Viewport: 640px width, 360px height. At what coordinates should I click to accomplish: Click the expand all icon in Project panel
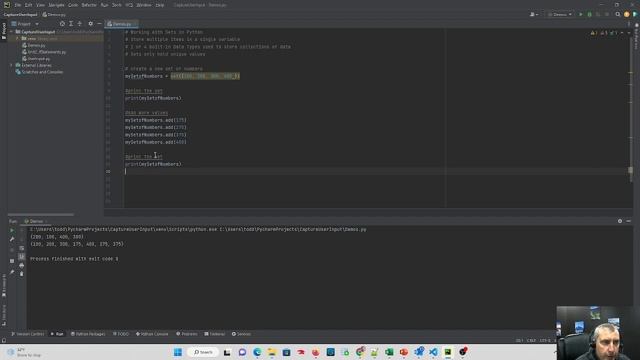click(71, 24)
